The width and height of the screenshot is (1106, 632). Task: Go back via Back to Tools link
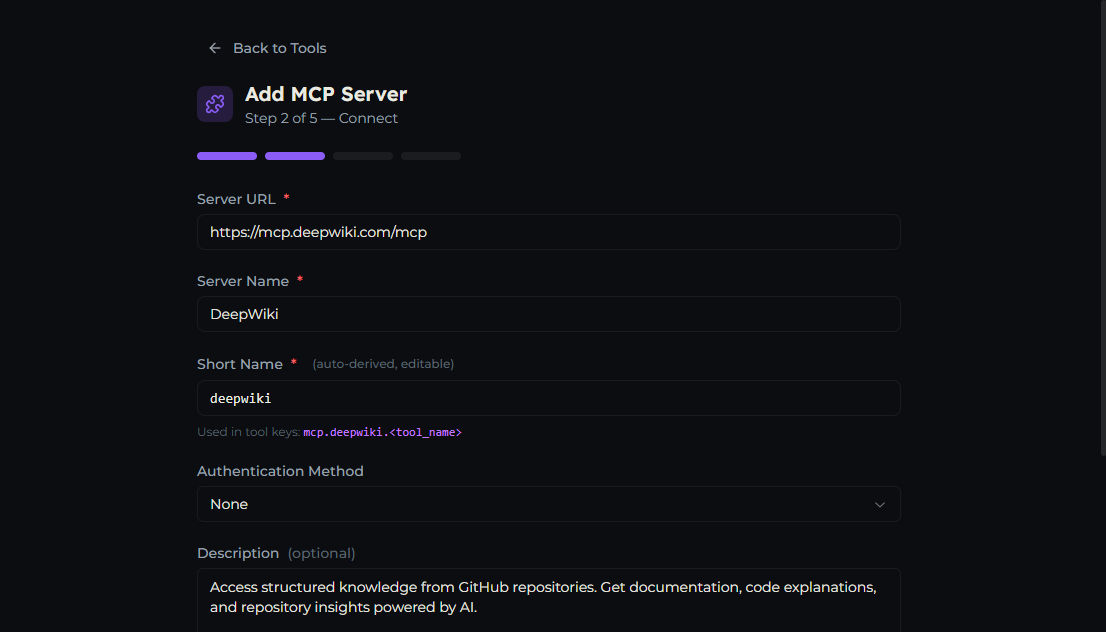point(267,48)
